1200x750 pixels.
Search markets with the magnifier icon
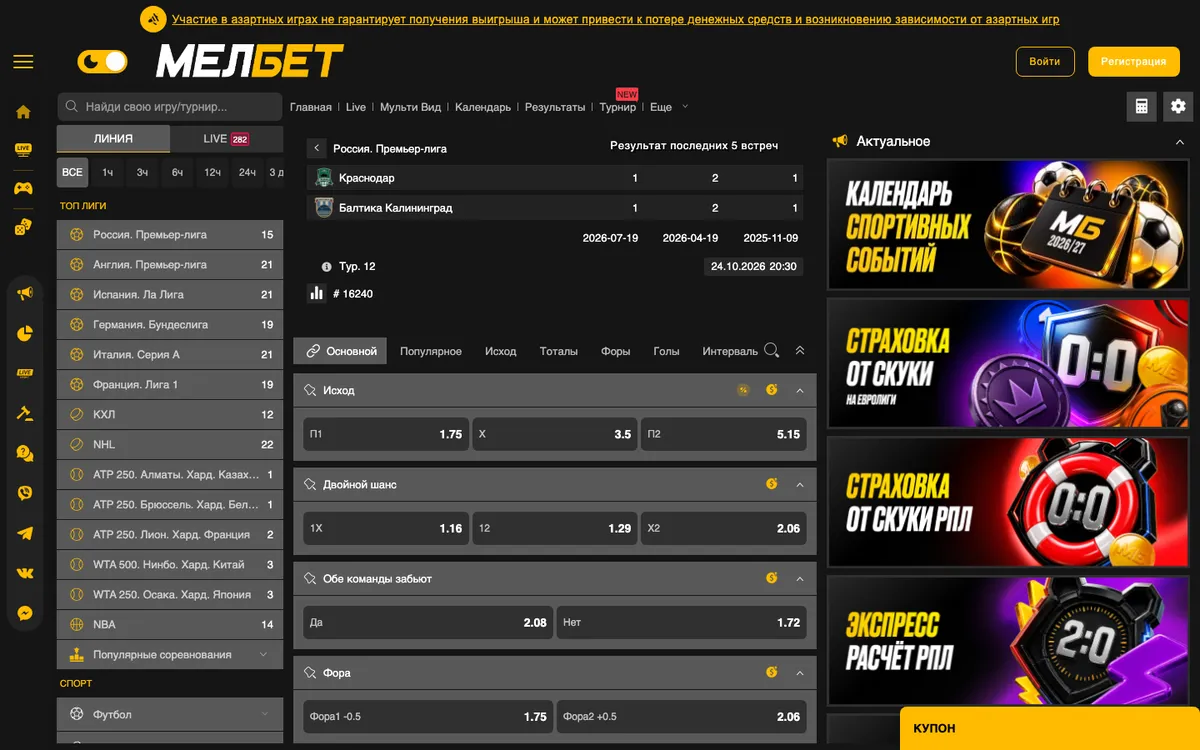tap(771, 350)
